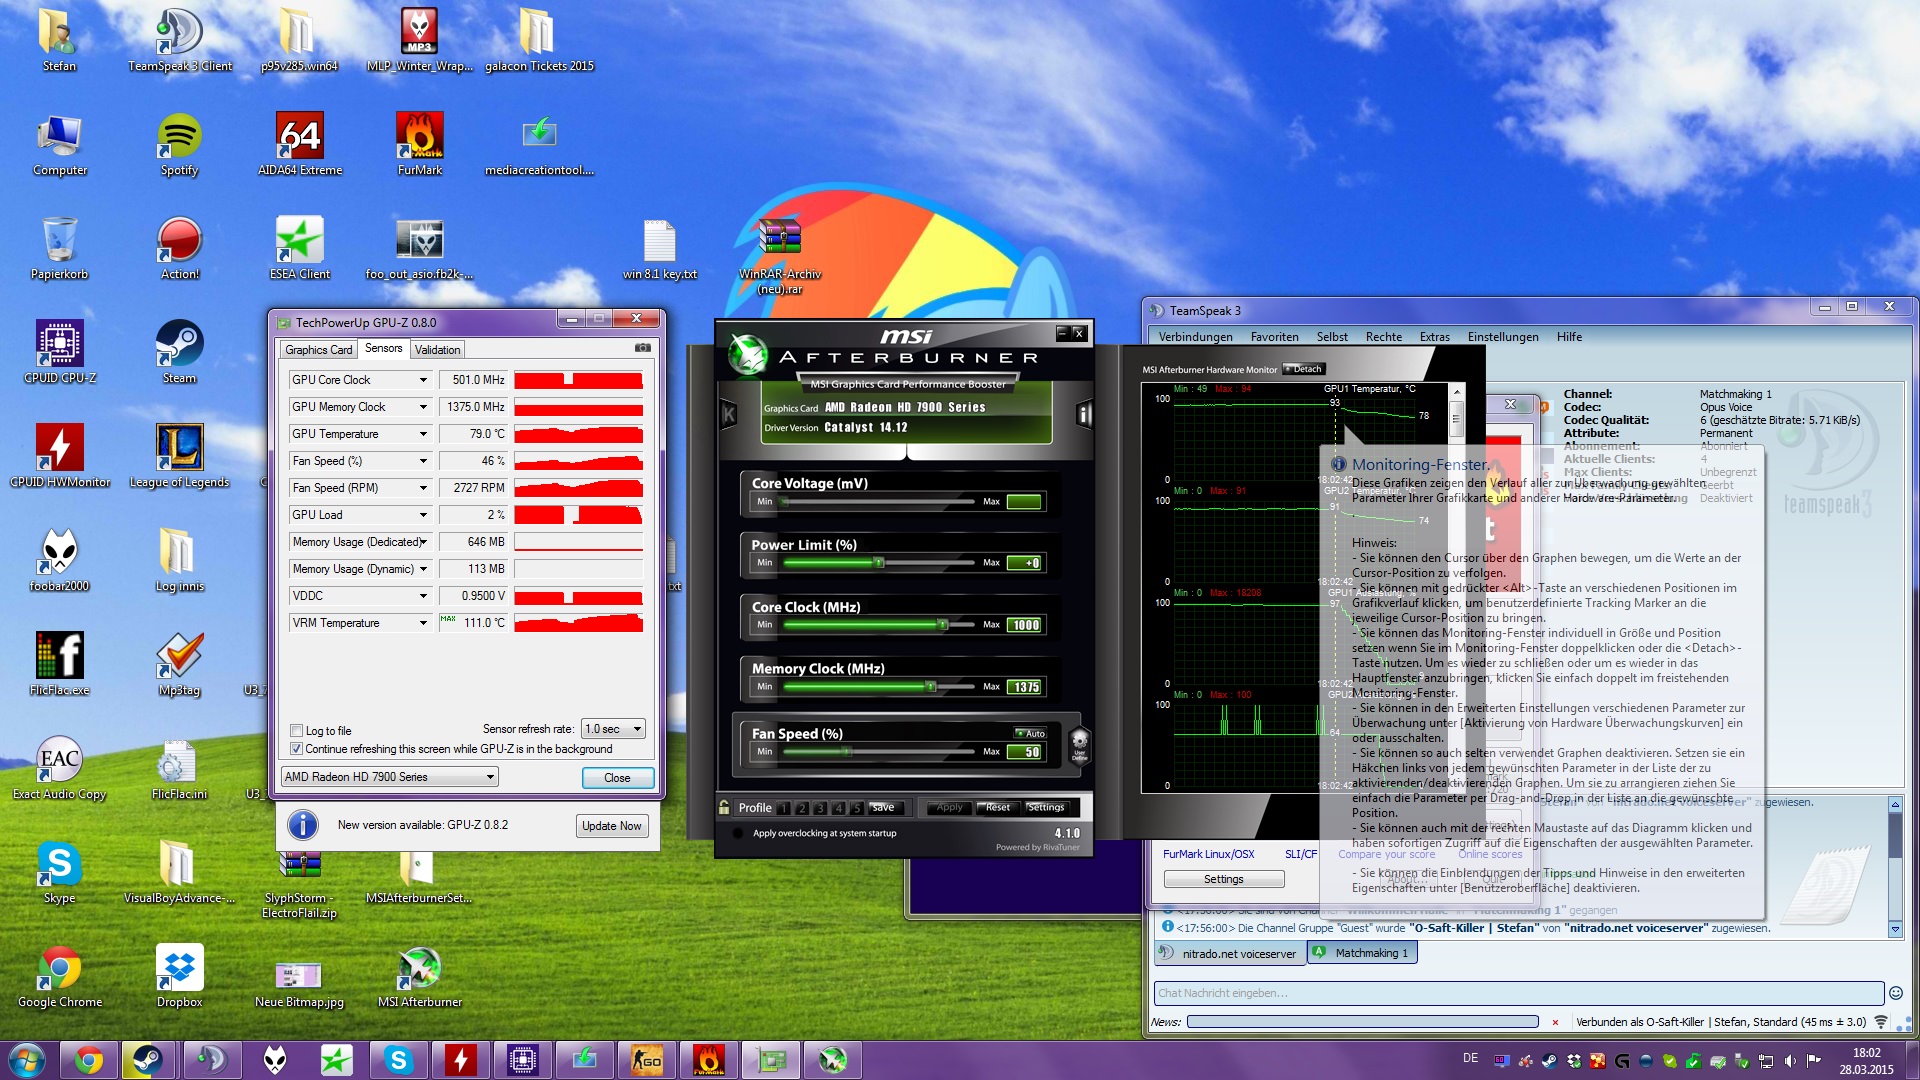This screenshot has width=1920, height=1080.
Task: Switch to GPU-Z Graphics Card tab
Action: click(x=318, y=350)
